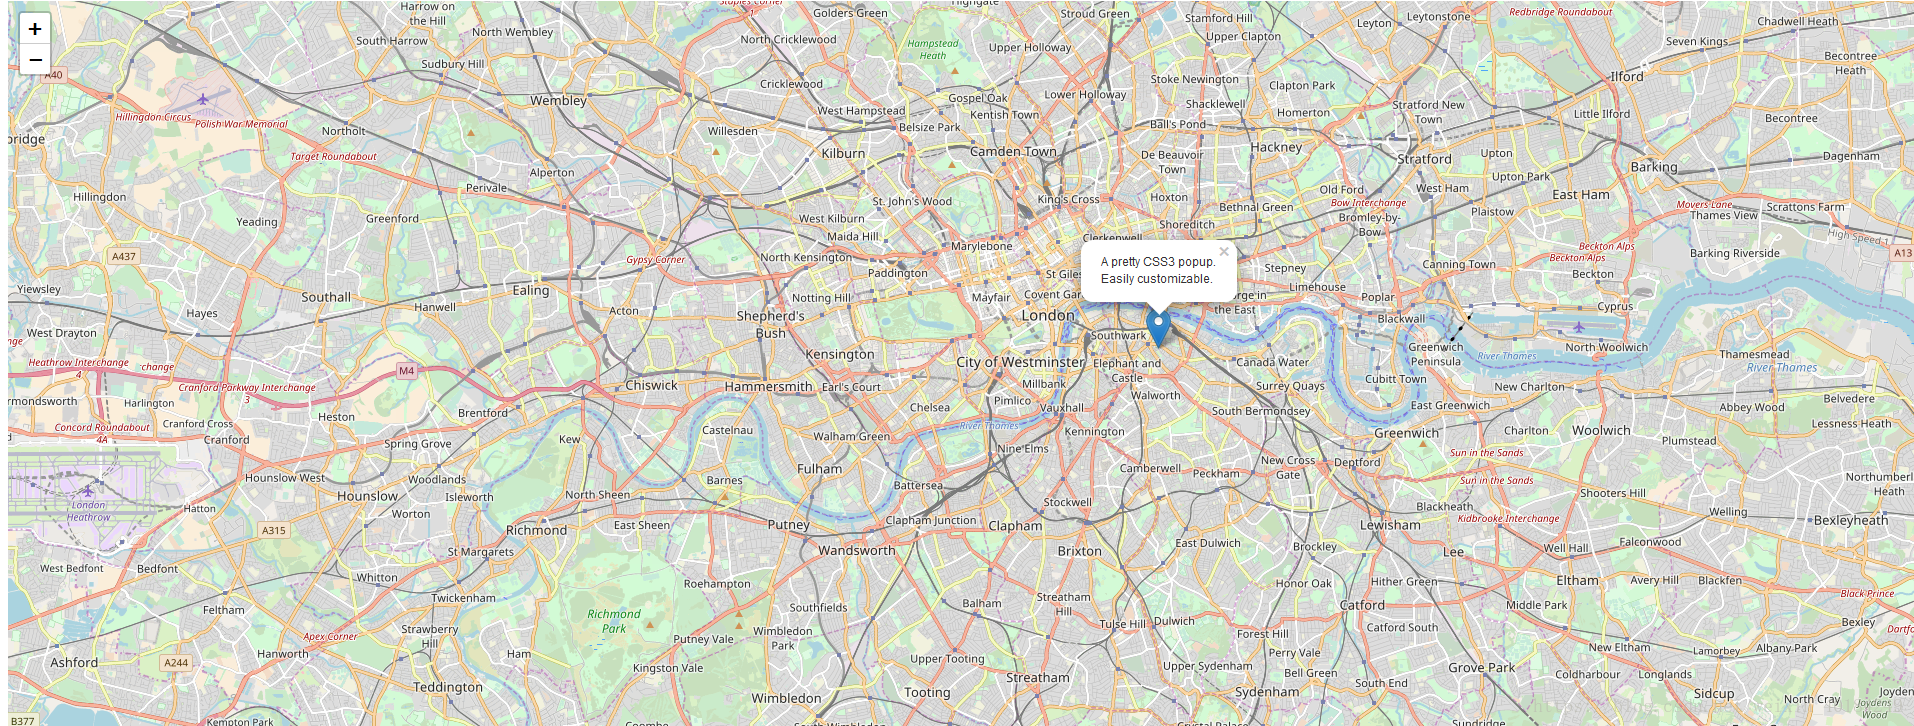
Task: Click the A437 road shield
Action: [x=124, y=257]
